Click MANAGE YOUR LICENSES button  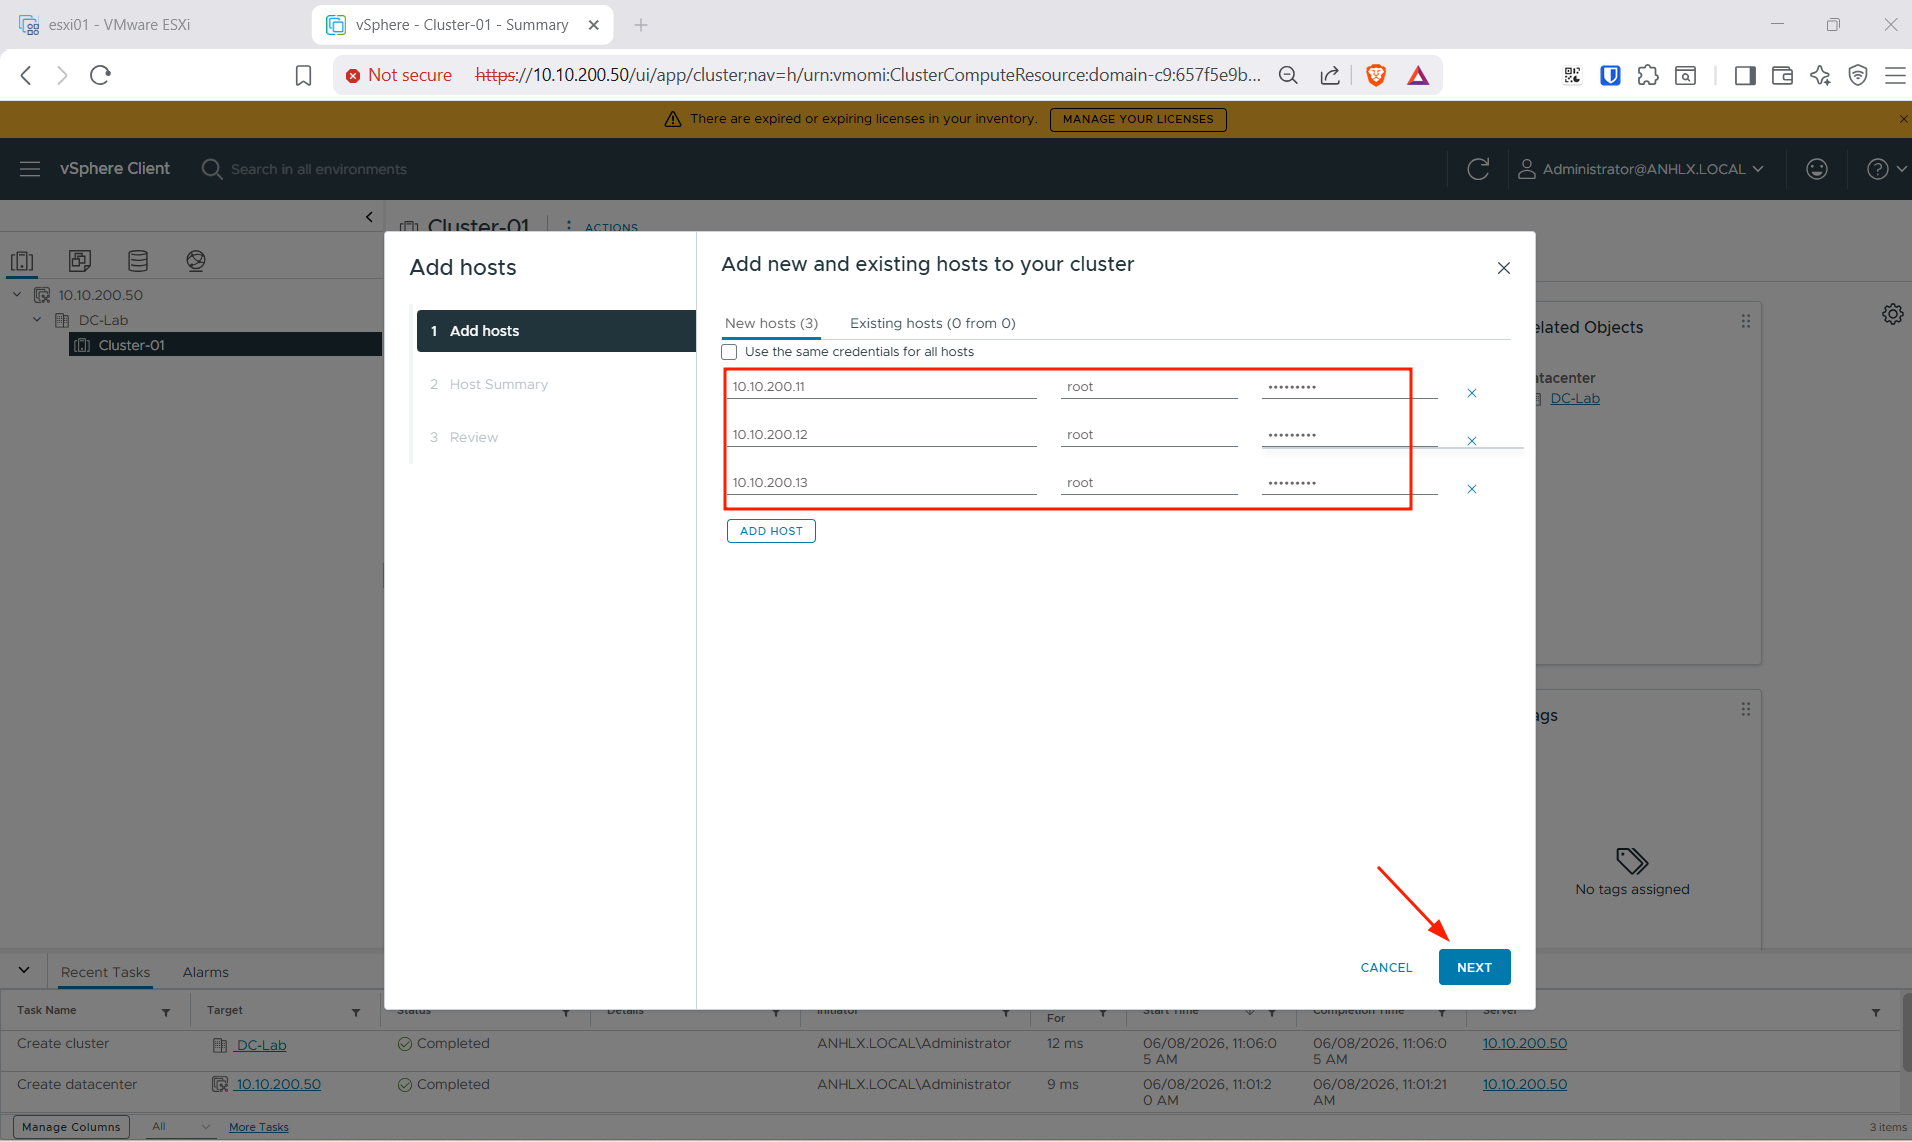[1138, 119]
